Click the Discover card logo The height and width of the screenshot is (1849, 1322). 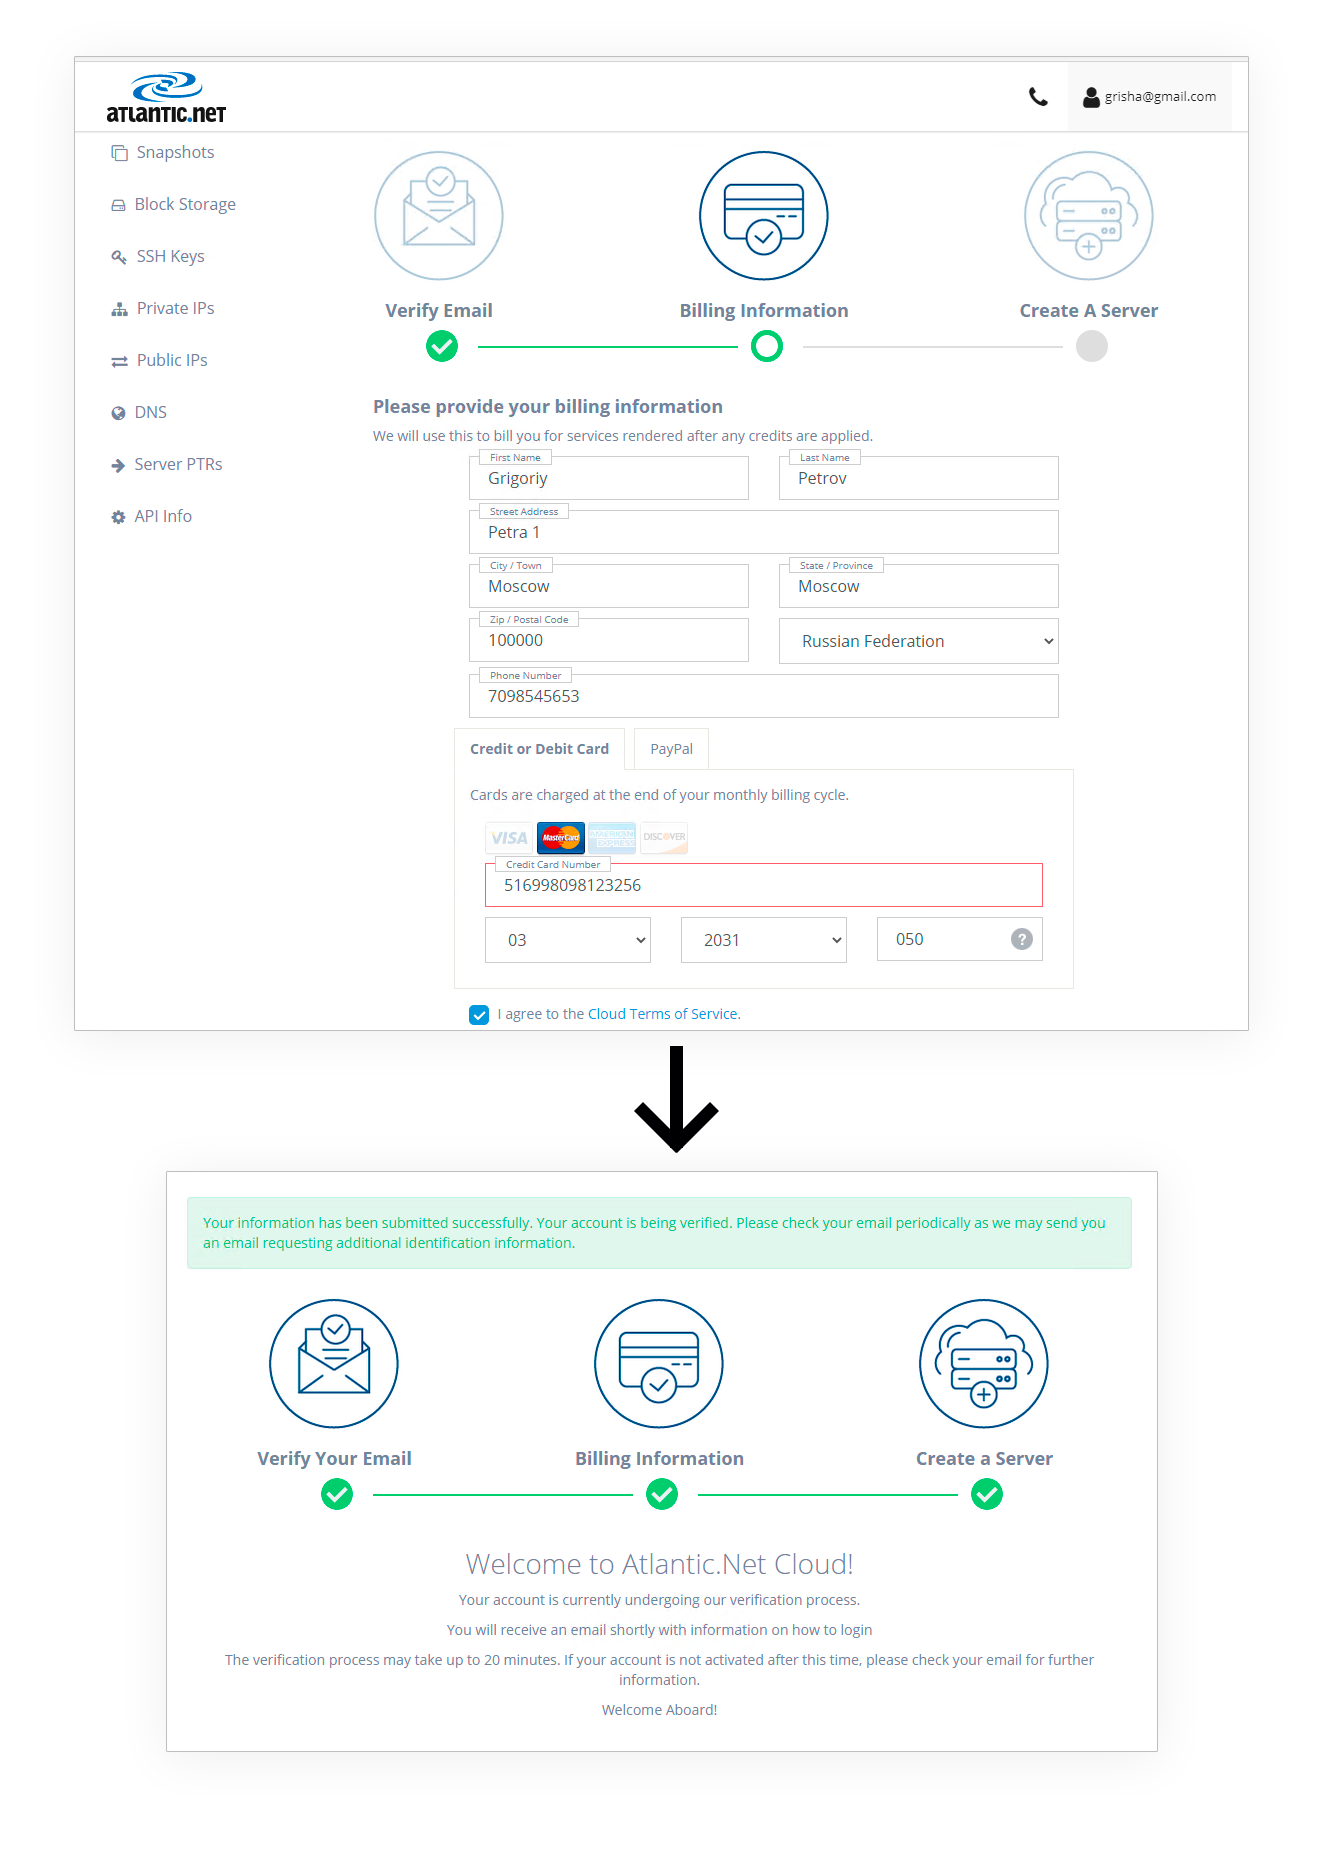click(664, 838)
